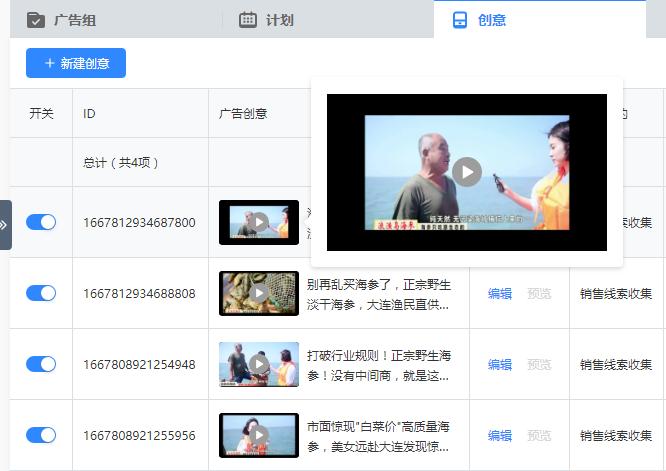Open video thumbnail for ID 1667808921255956

[x=259, y=435]
